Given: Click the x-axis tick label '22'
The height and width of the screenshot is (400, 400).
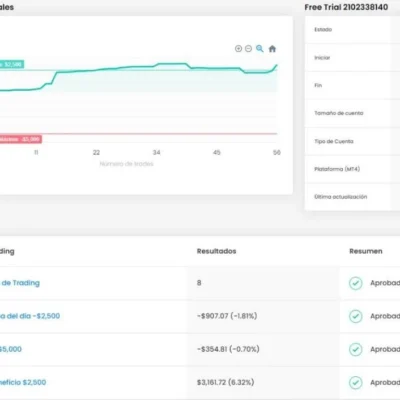Looking at the screenshot, I should coord(96,153).
